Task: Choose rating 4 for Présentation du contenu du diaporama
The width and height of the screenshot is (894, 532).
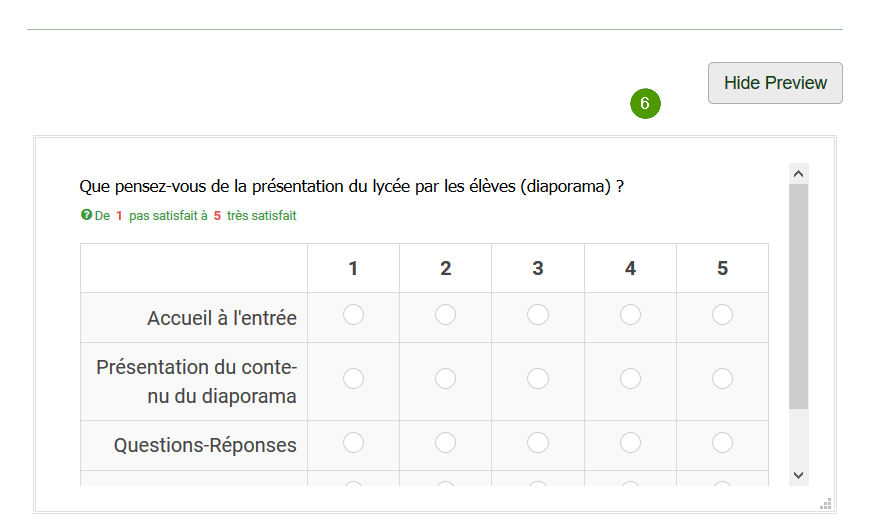Action: (630, 379)
